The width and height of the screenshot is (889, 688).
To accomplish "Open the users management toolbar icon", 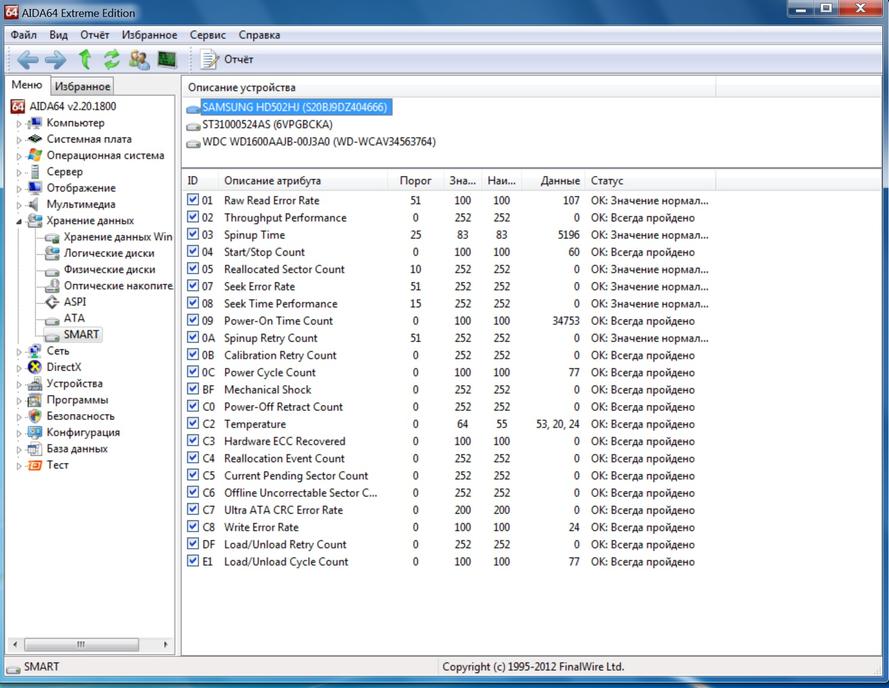I will pyautogui.click(x=139, y=60).
